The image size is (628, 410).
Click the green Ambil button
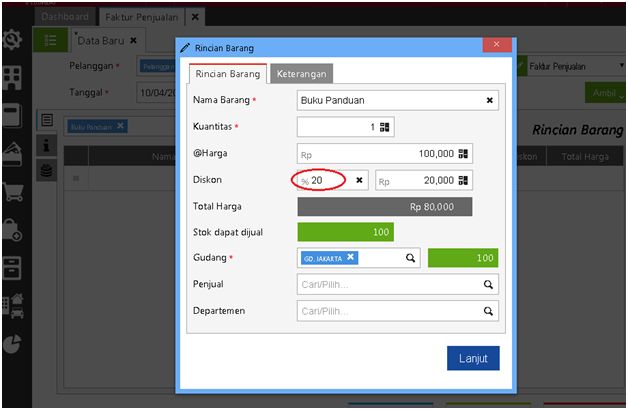[606, 93]
